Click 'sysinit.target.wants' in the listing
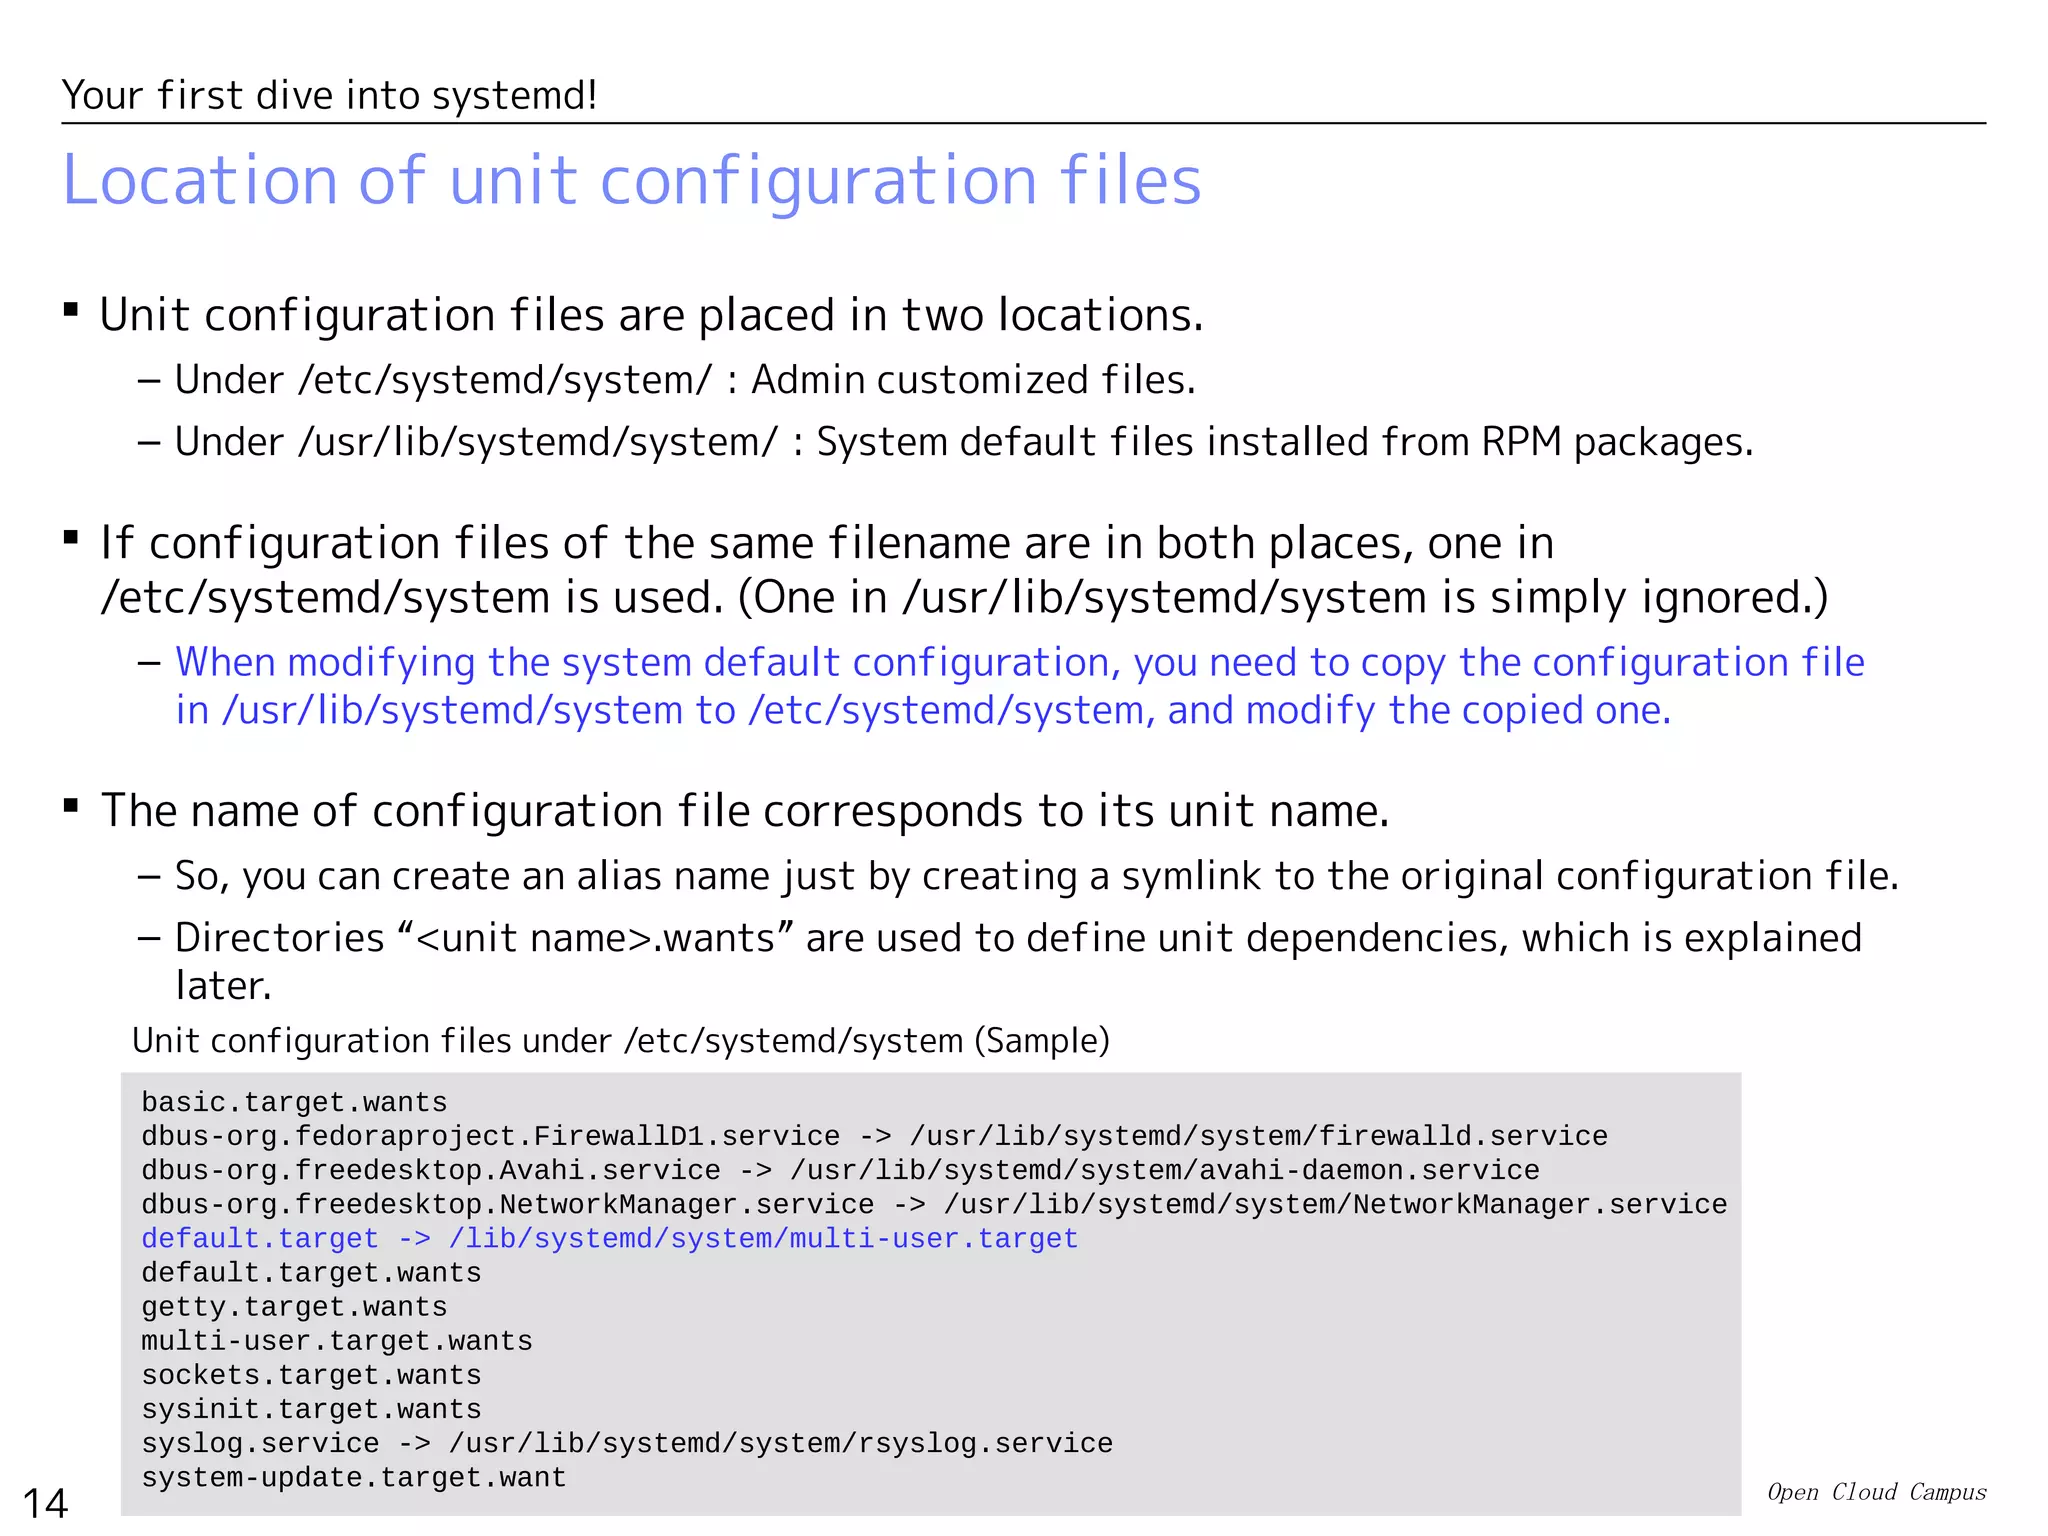 [x=311, y=1409]
